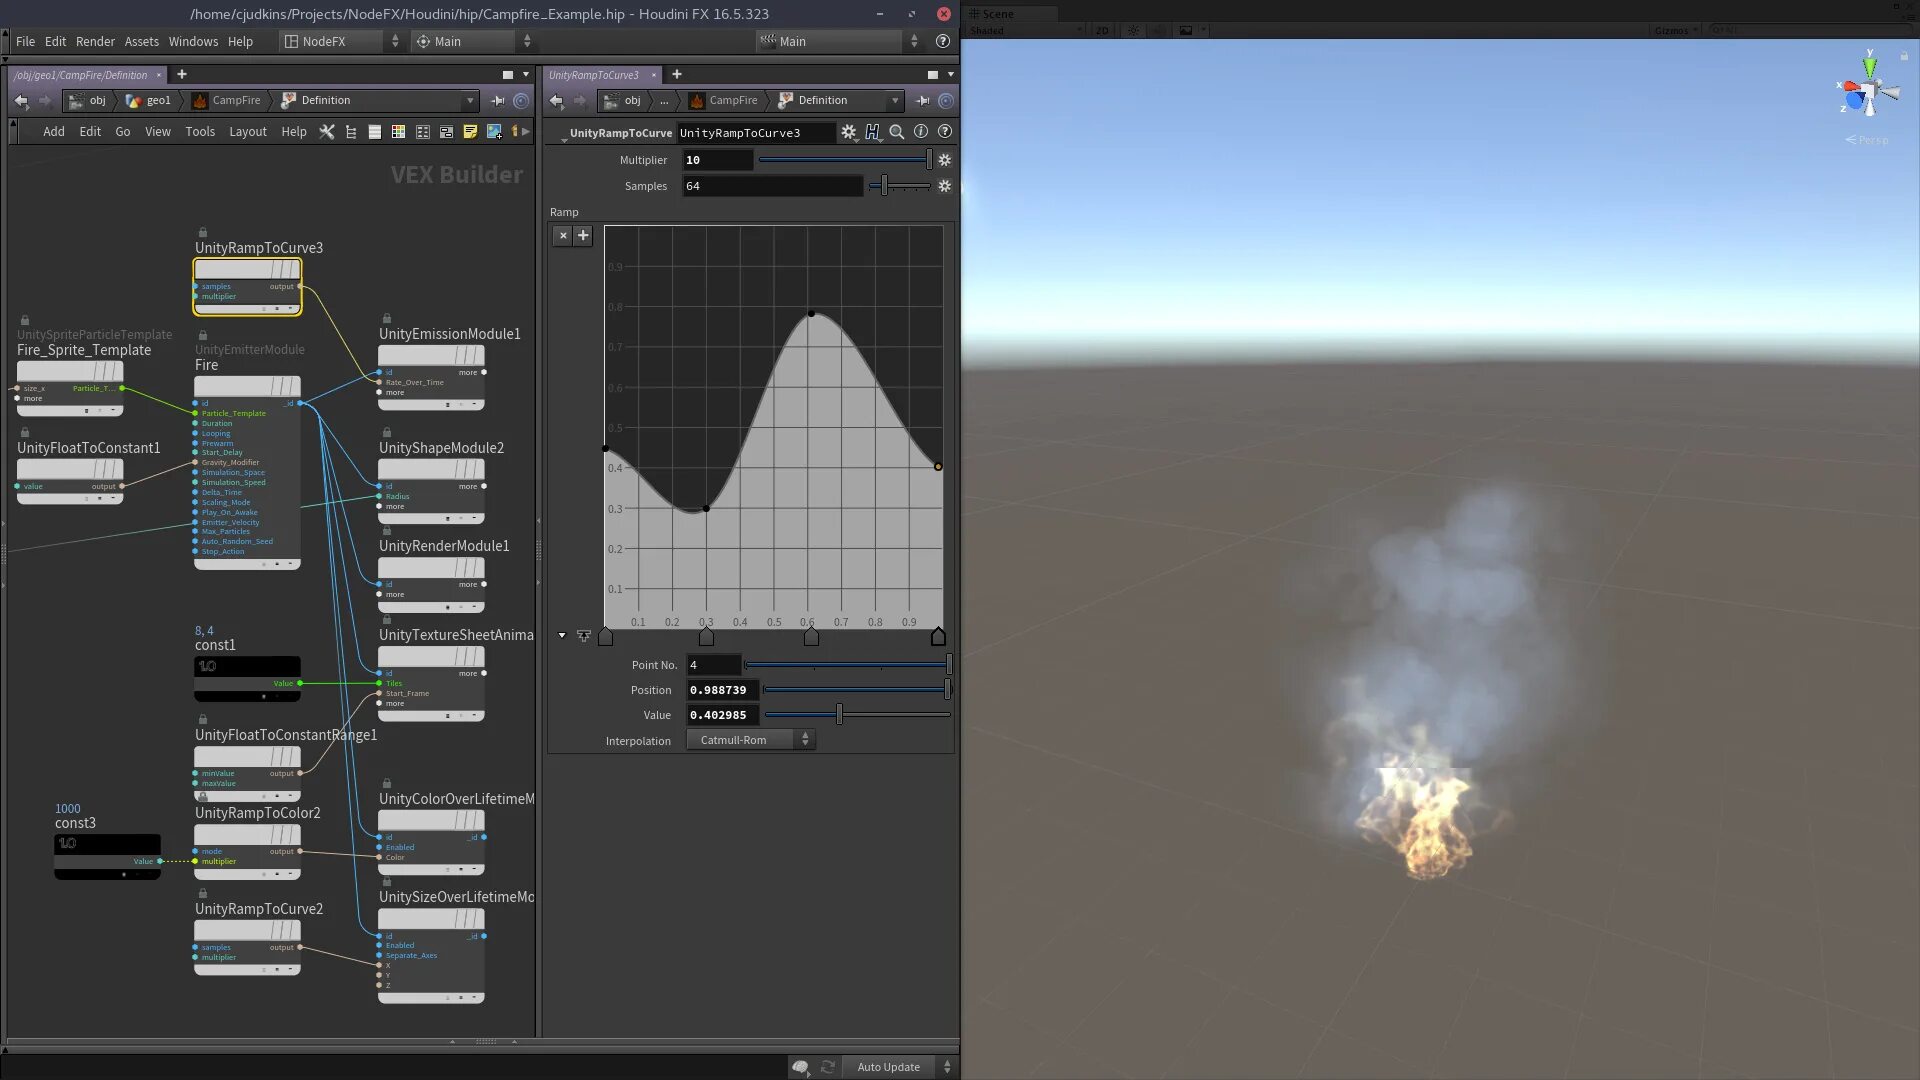Expand the network path Definition dropdown arrow
Viewport: 1920px width, 1080px height.
coord(470,100)
